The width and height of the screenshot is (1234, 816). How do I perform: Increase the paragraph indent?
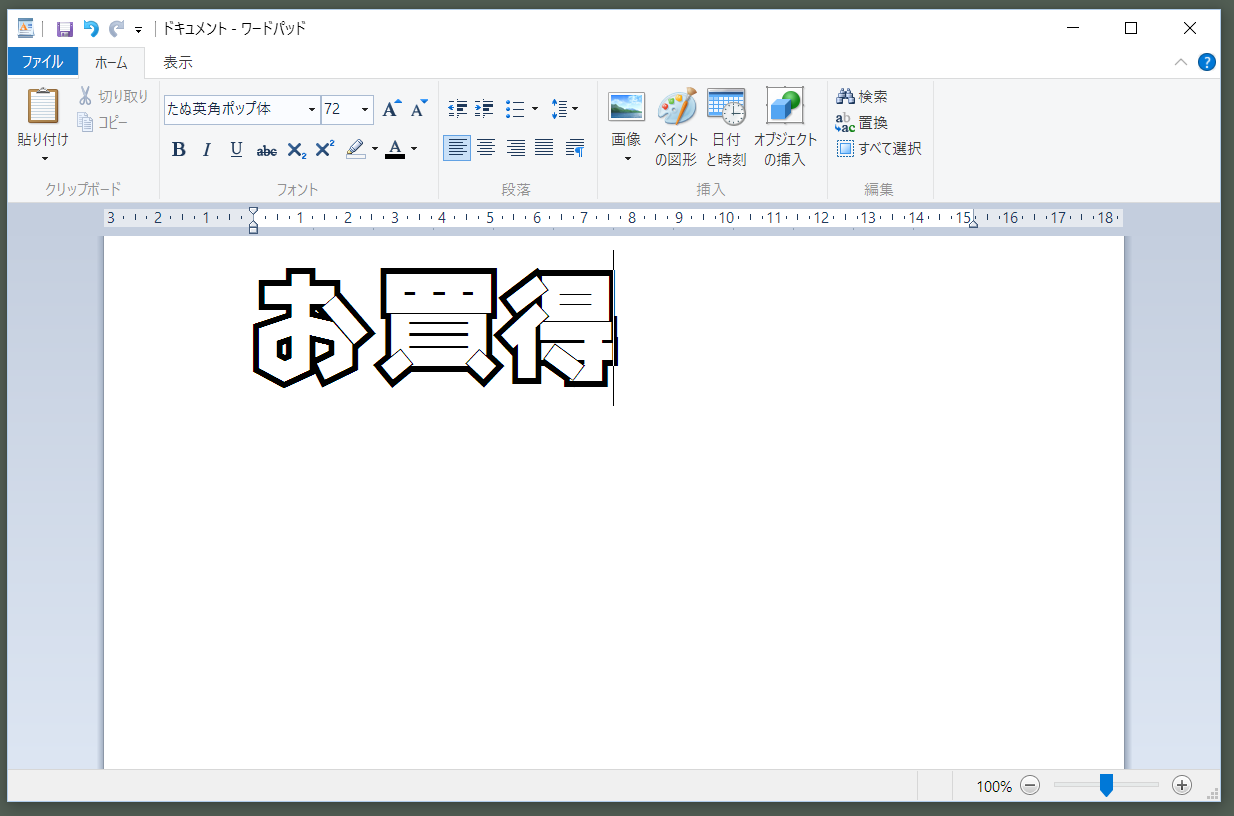(x=484, y=108)
